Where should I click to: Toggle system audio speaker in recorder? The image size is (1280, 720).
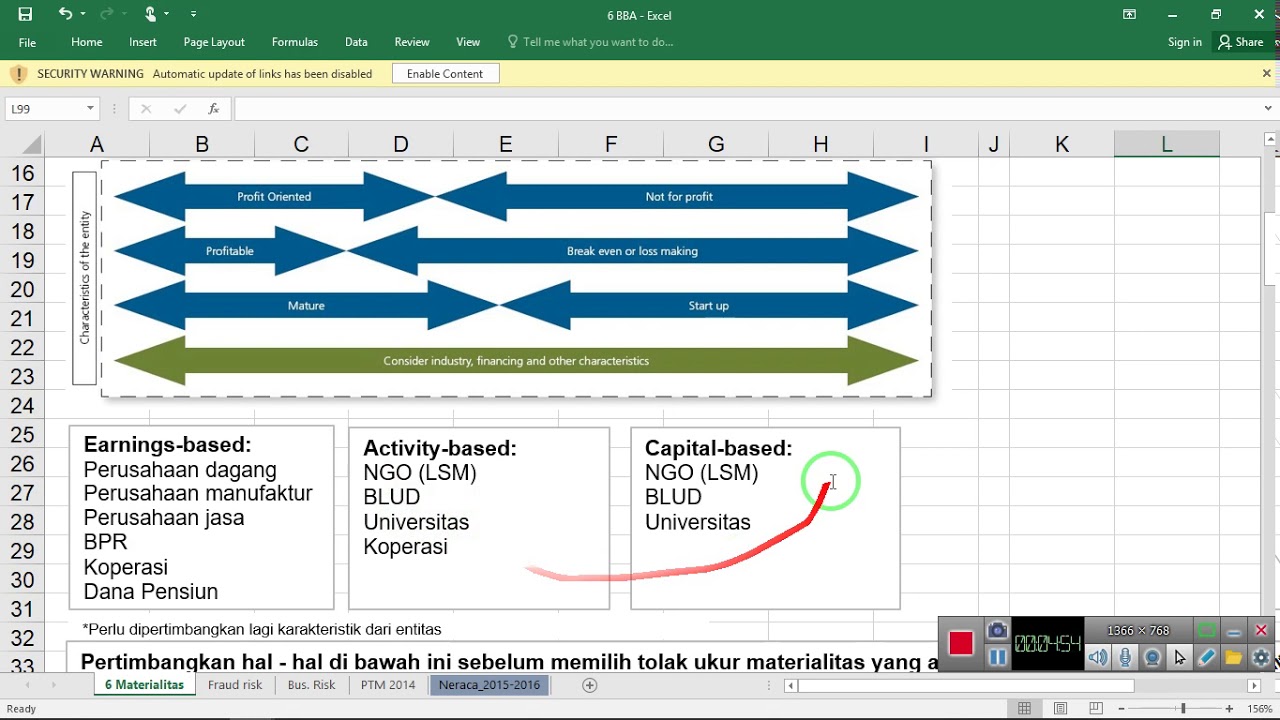pyautogui.click(x=1098, y=657)
